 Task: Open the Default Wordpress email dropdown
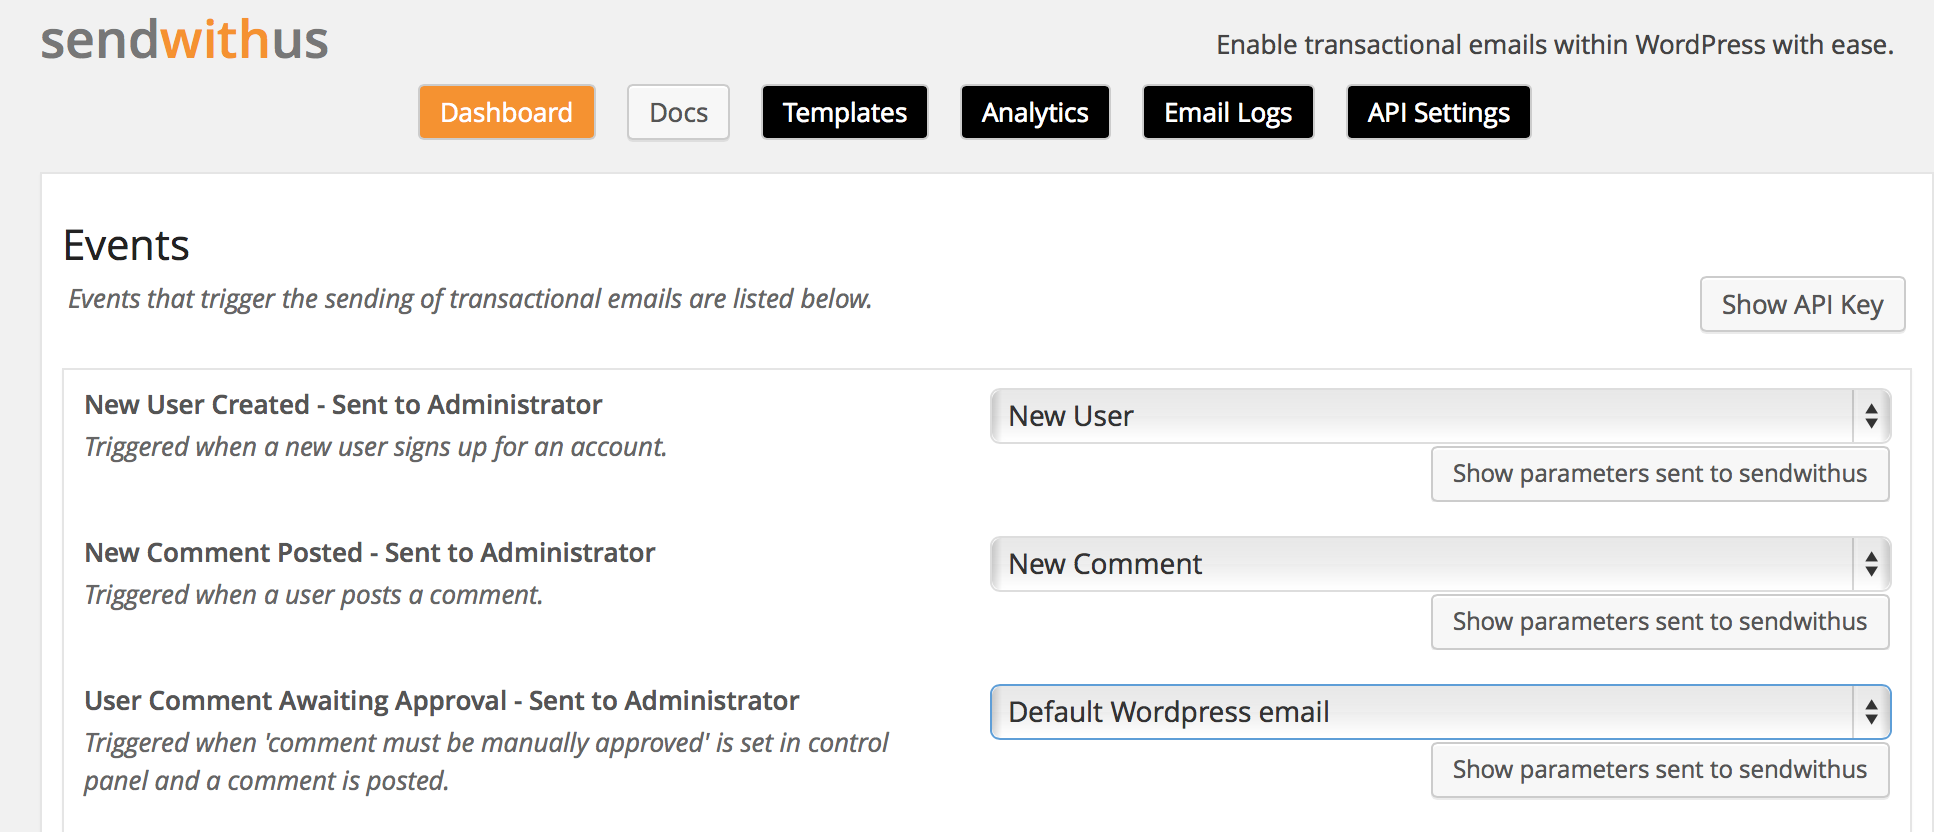[x=1440, y=712]
